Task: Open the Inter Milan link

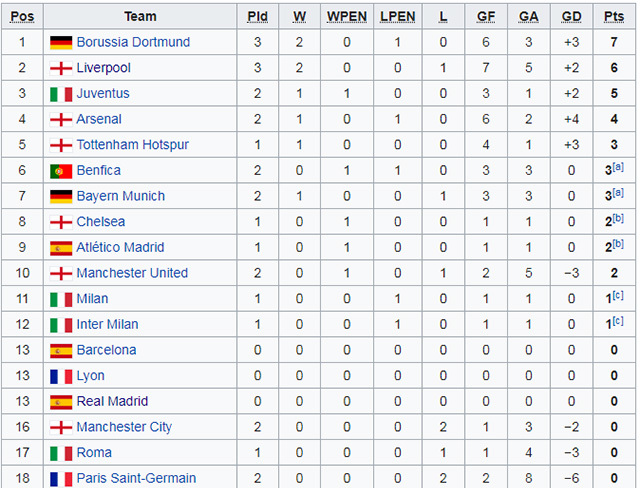Action: [x=107, y=324]
